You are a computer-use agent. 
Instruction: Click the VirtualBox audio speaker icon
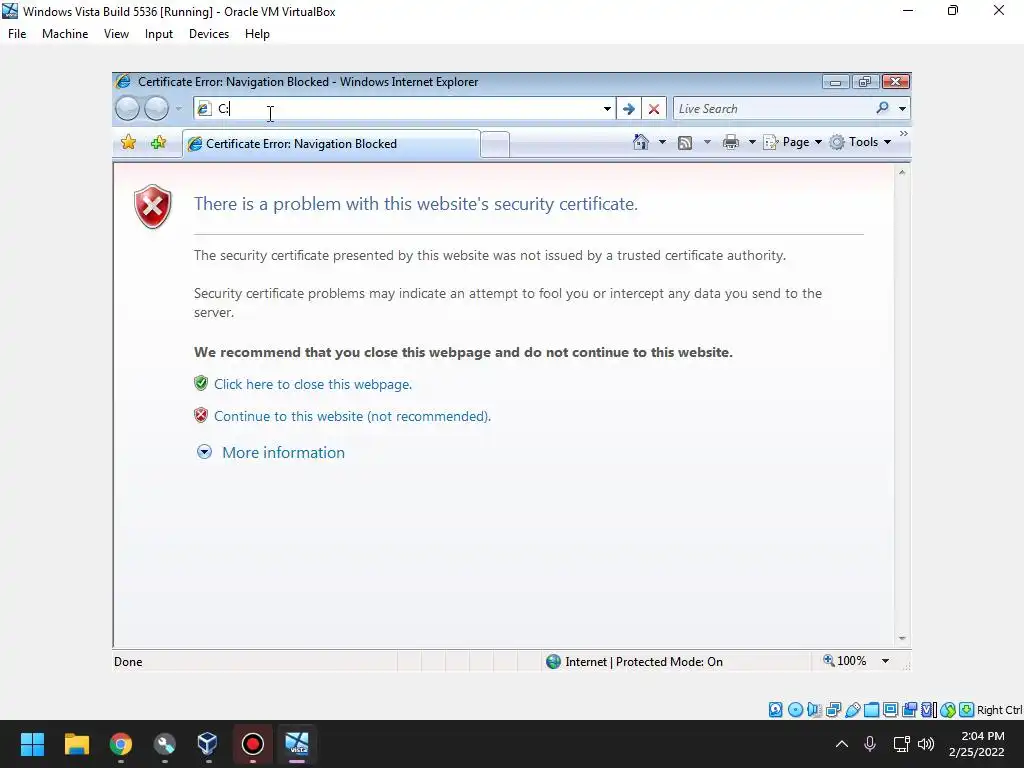[x=814, y=710]
